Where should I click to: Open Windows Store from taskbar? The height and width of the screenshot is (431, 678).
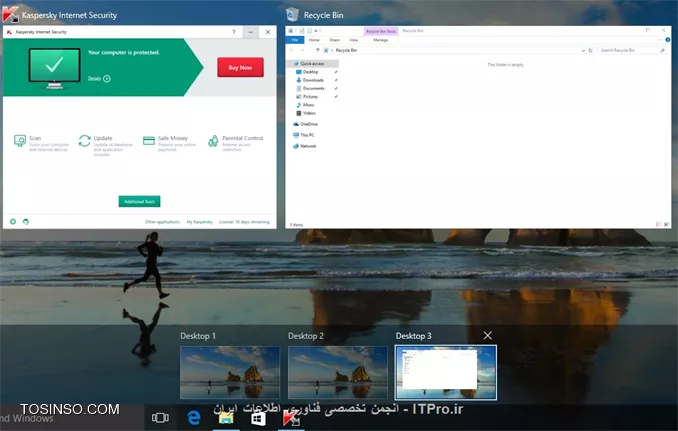coord(258,418)
